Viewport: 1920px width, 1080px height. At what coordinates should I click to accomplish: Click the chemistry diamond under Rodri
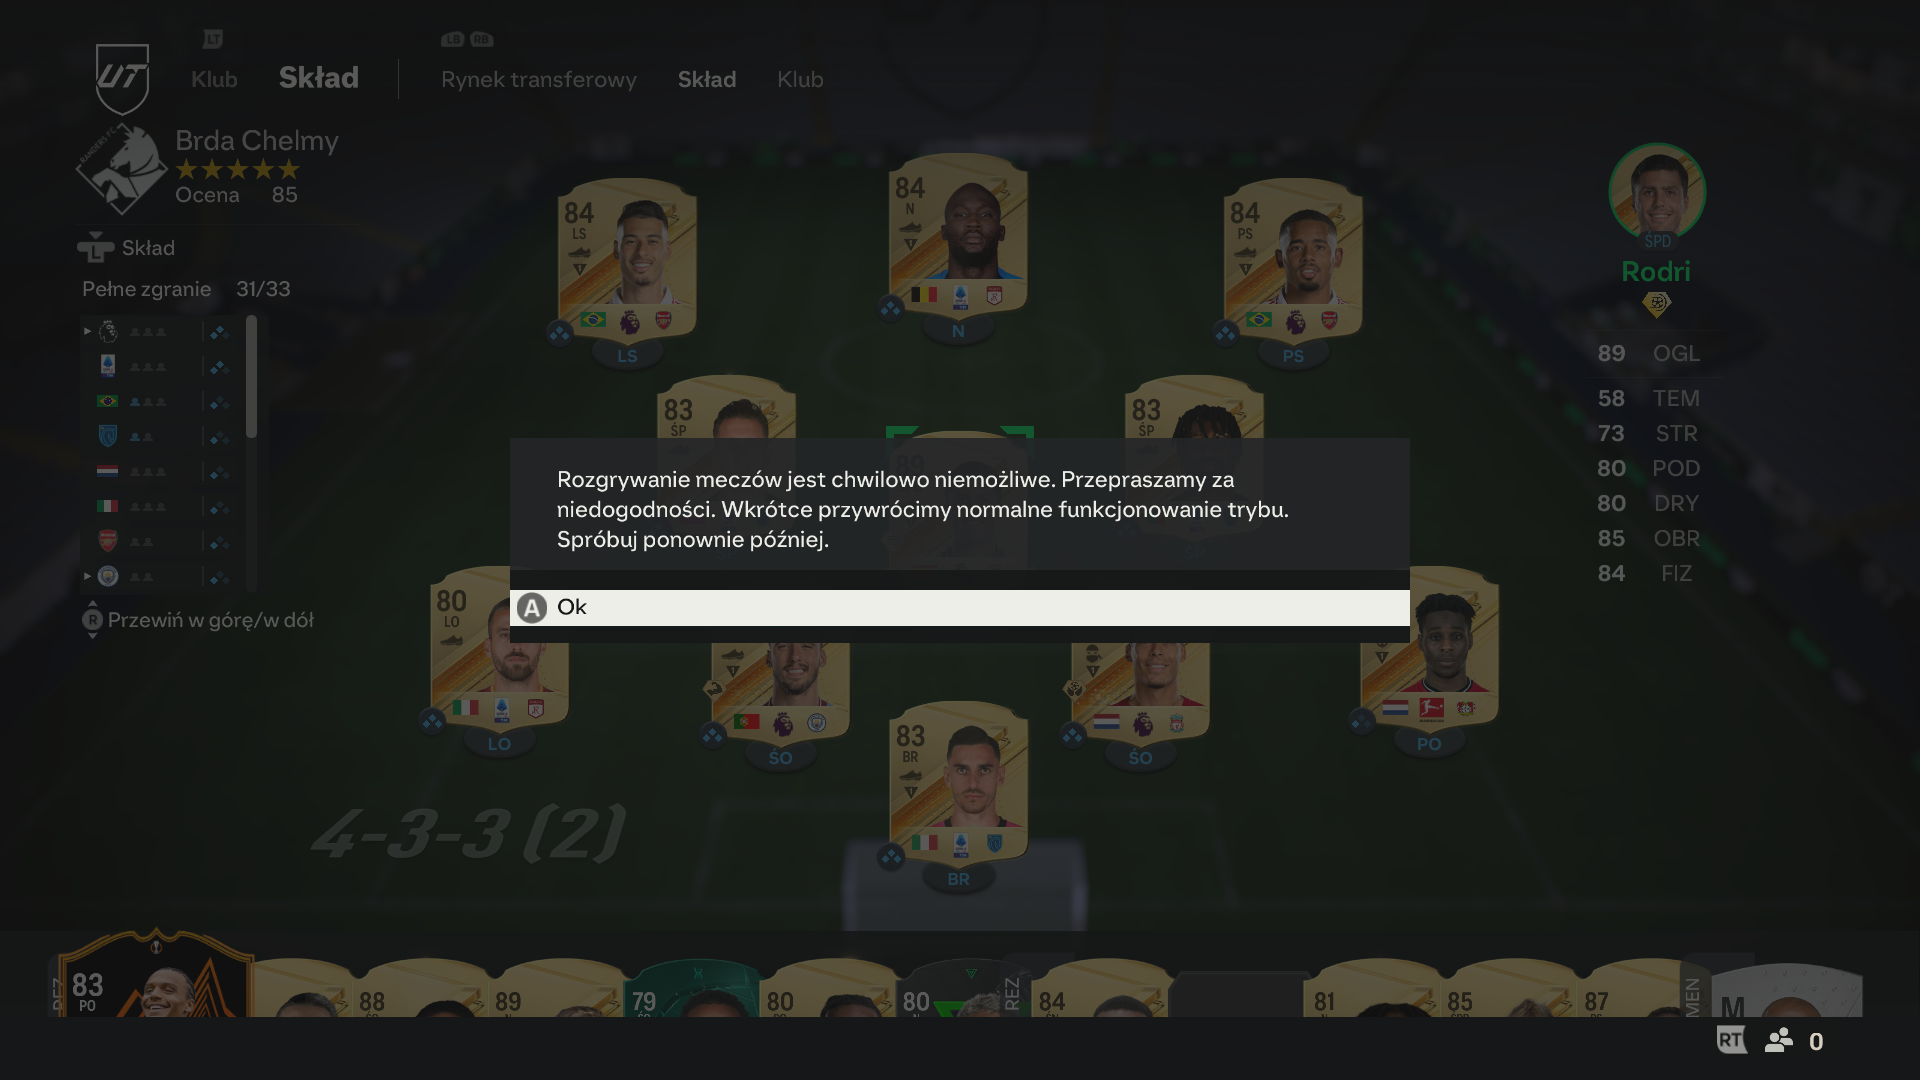tap(1656, 305)
